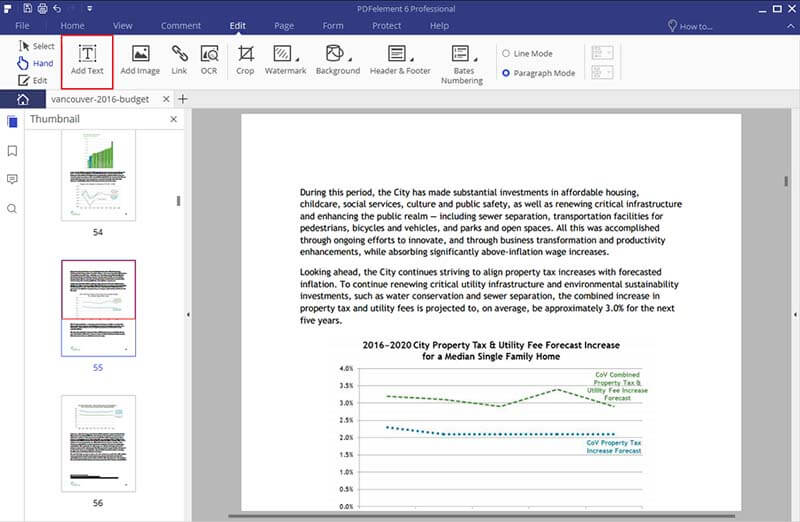This screenshot has height=522, width=800.
Task: Click the Add Image tool
Action: (x=140, y=59)
